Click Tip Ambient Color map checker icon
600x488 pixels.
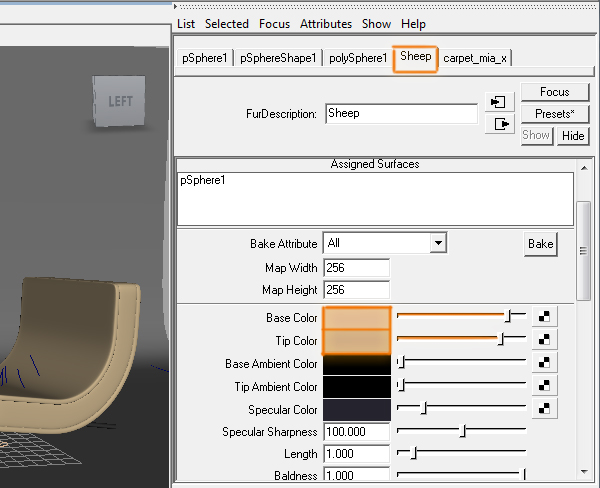click(544, 385)
